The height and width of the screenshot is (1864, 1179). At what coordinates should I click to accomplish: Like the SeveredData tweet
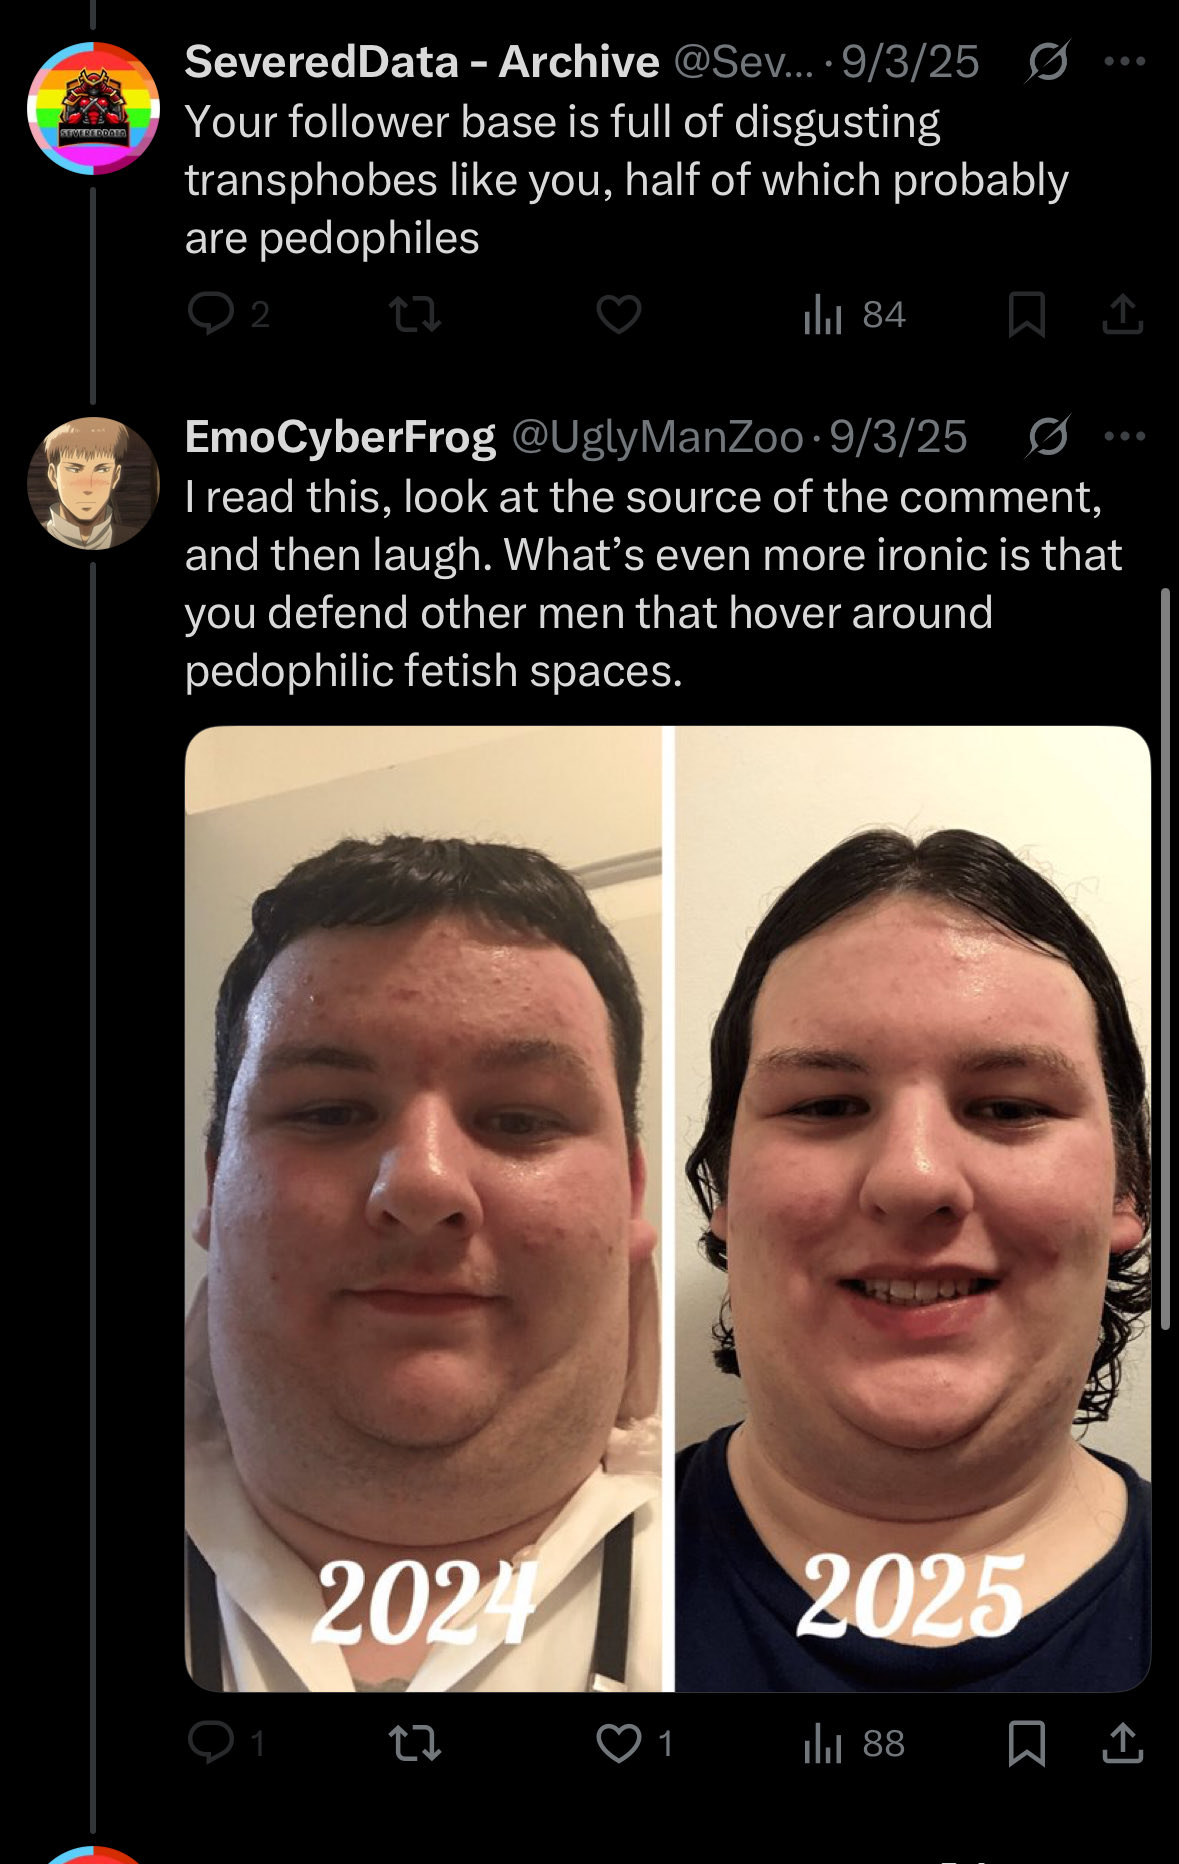(x=619, y=314)
